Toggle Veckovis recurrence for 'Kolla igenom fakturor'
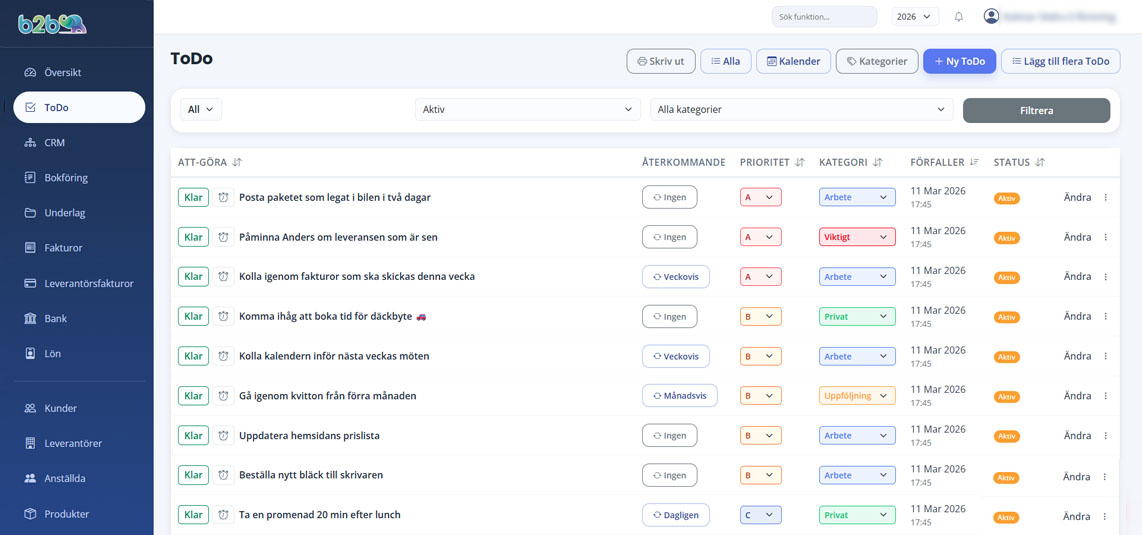 676,277
